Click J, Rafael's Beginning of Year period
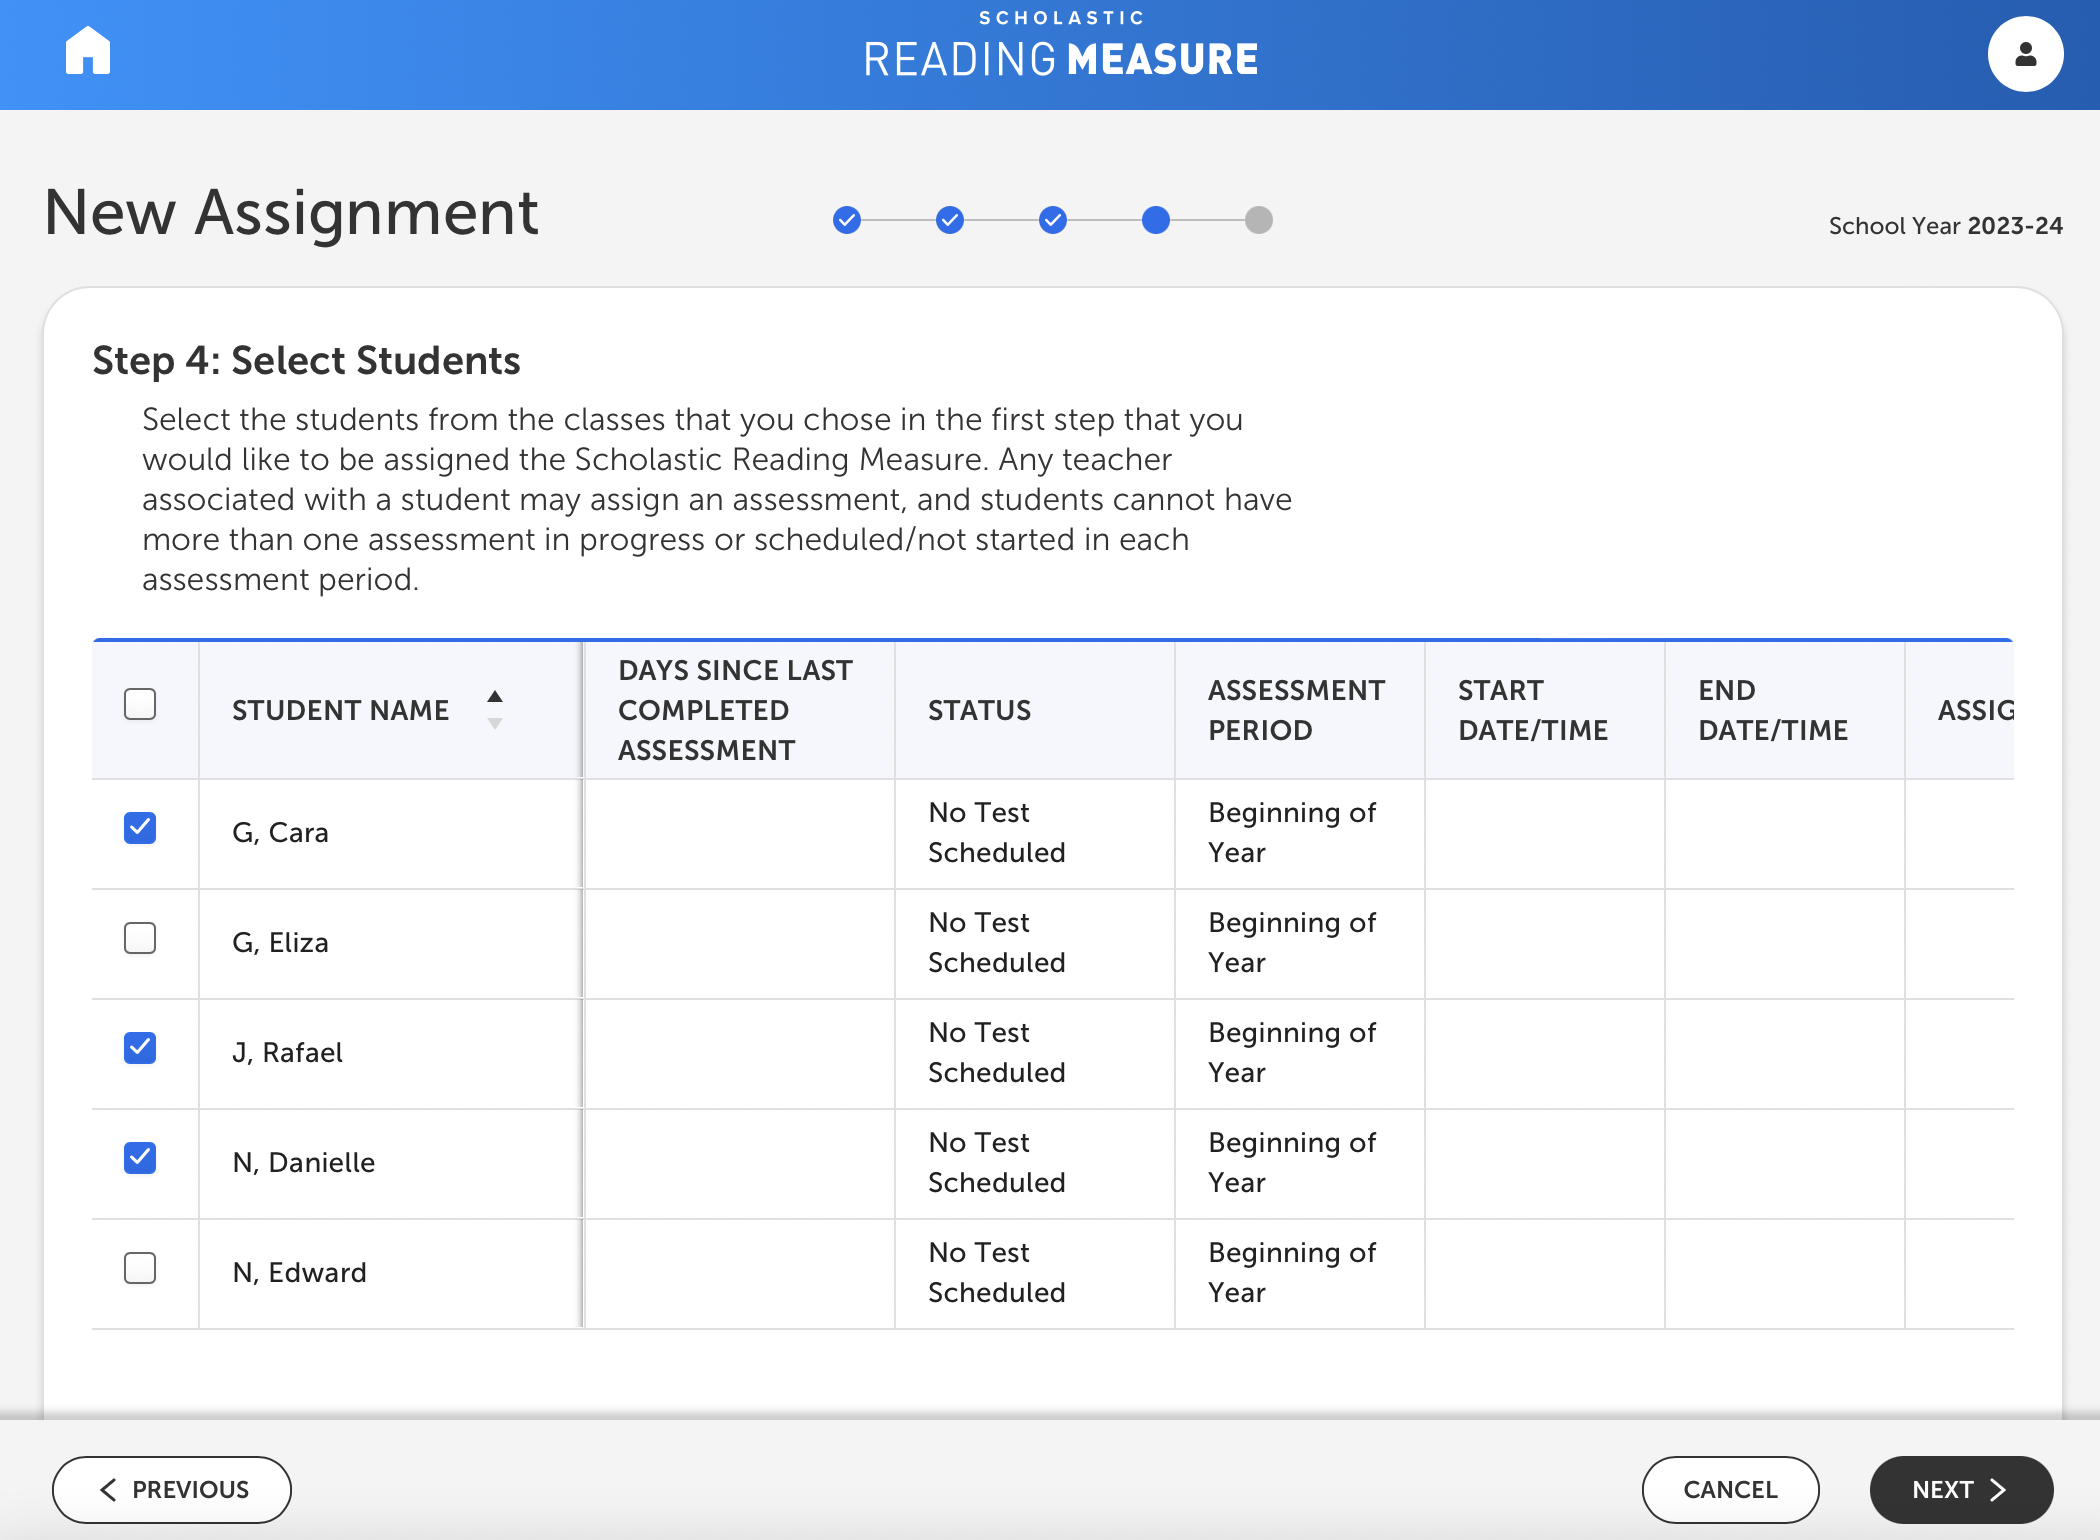The image size is (2100, 1540). pyautogui.click(x=1292, y=1052)
